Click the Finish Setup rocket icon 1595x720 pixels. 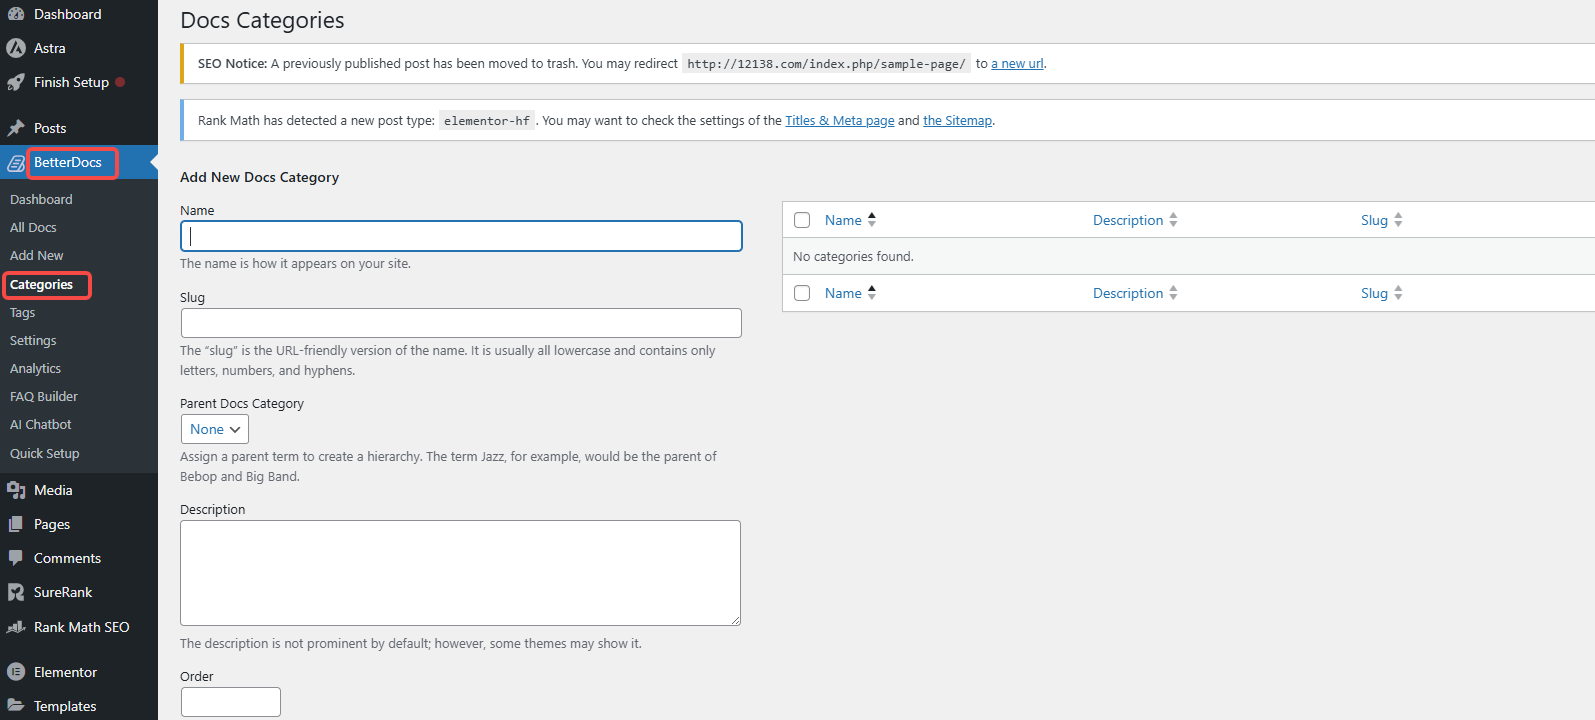[x=16, y=83]
